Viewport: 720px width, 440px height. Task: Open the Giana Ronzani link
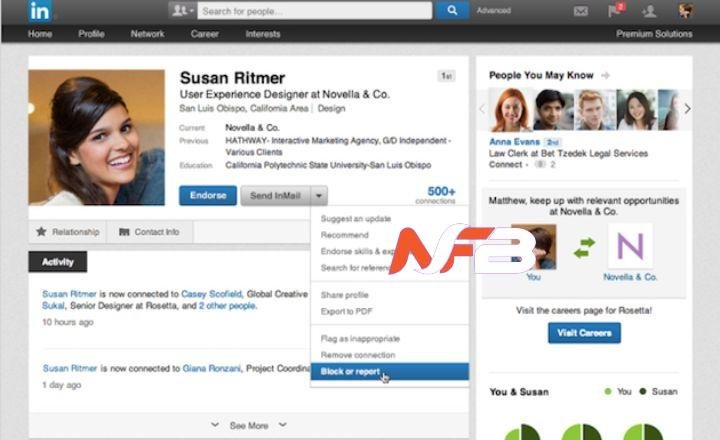pos(211,368)
